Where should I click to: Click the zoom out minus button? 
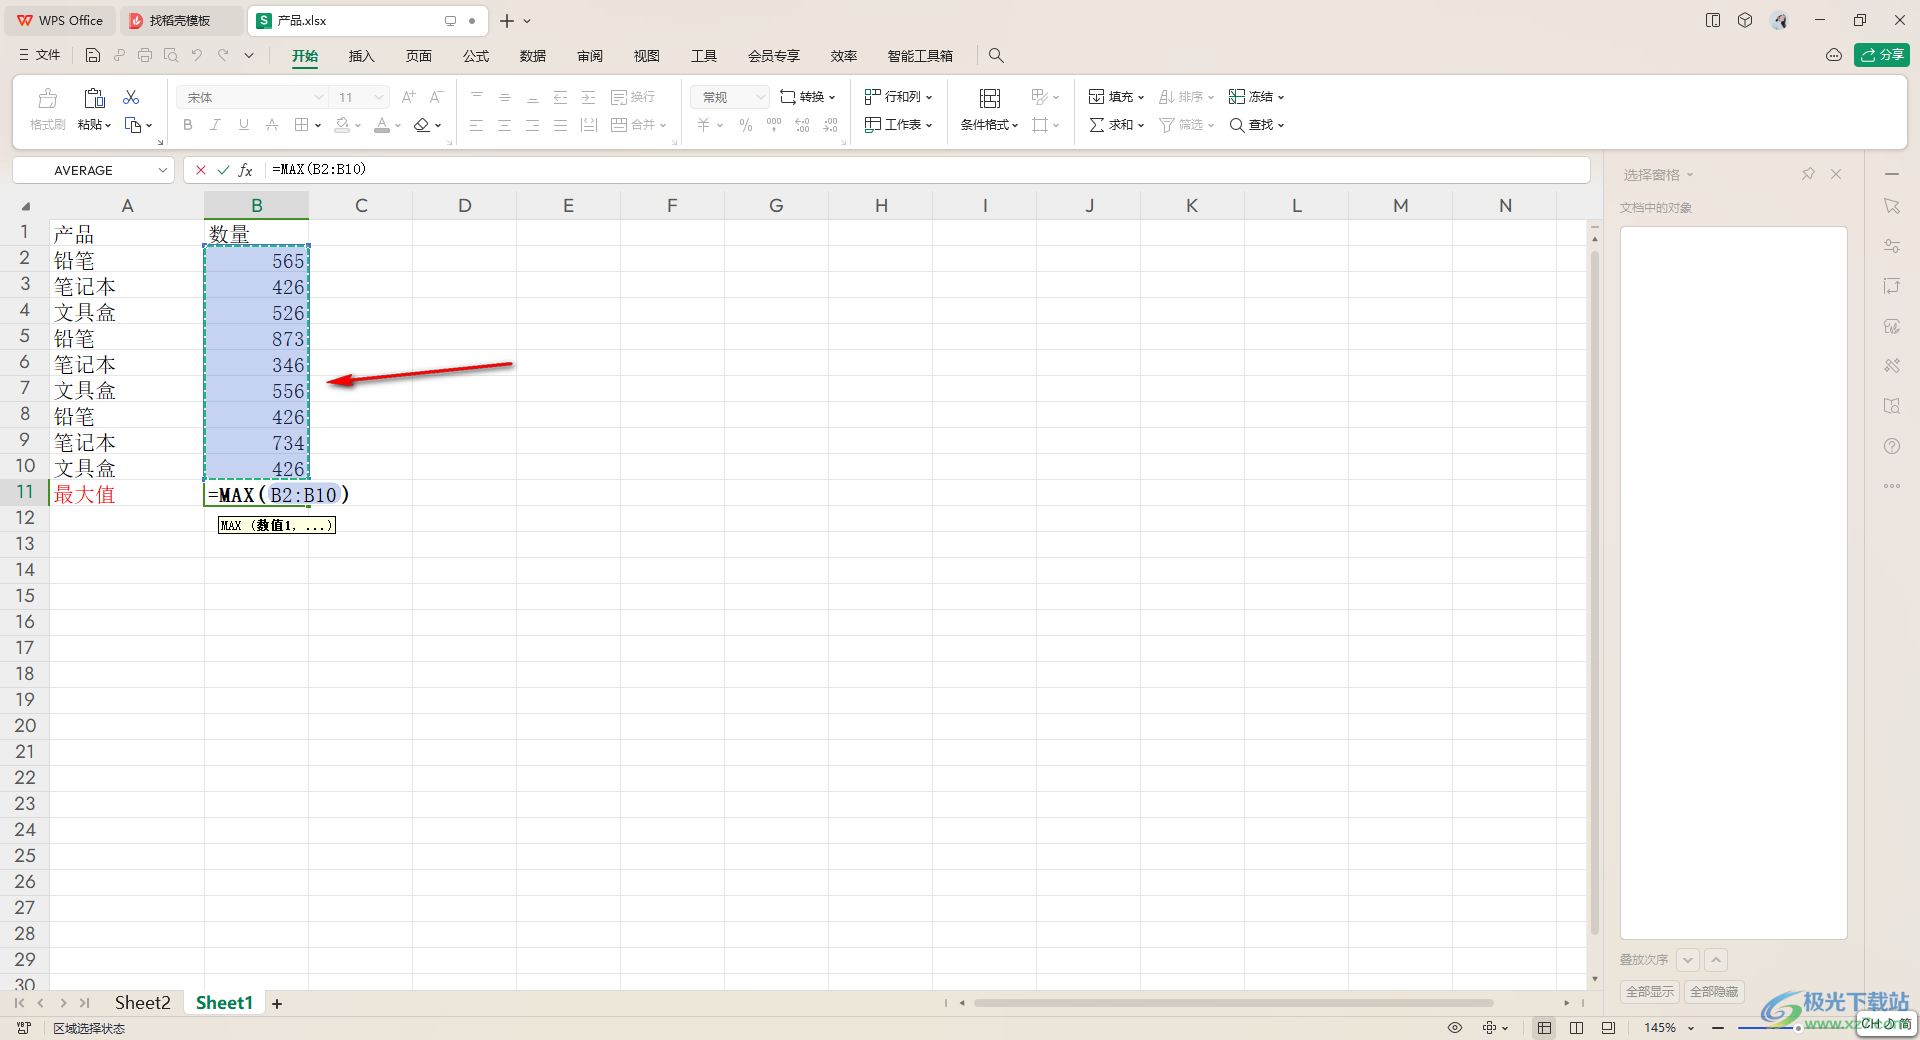click(1718, 1028)
